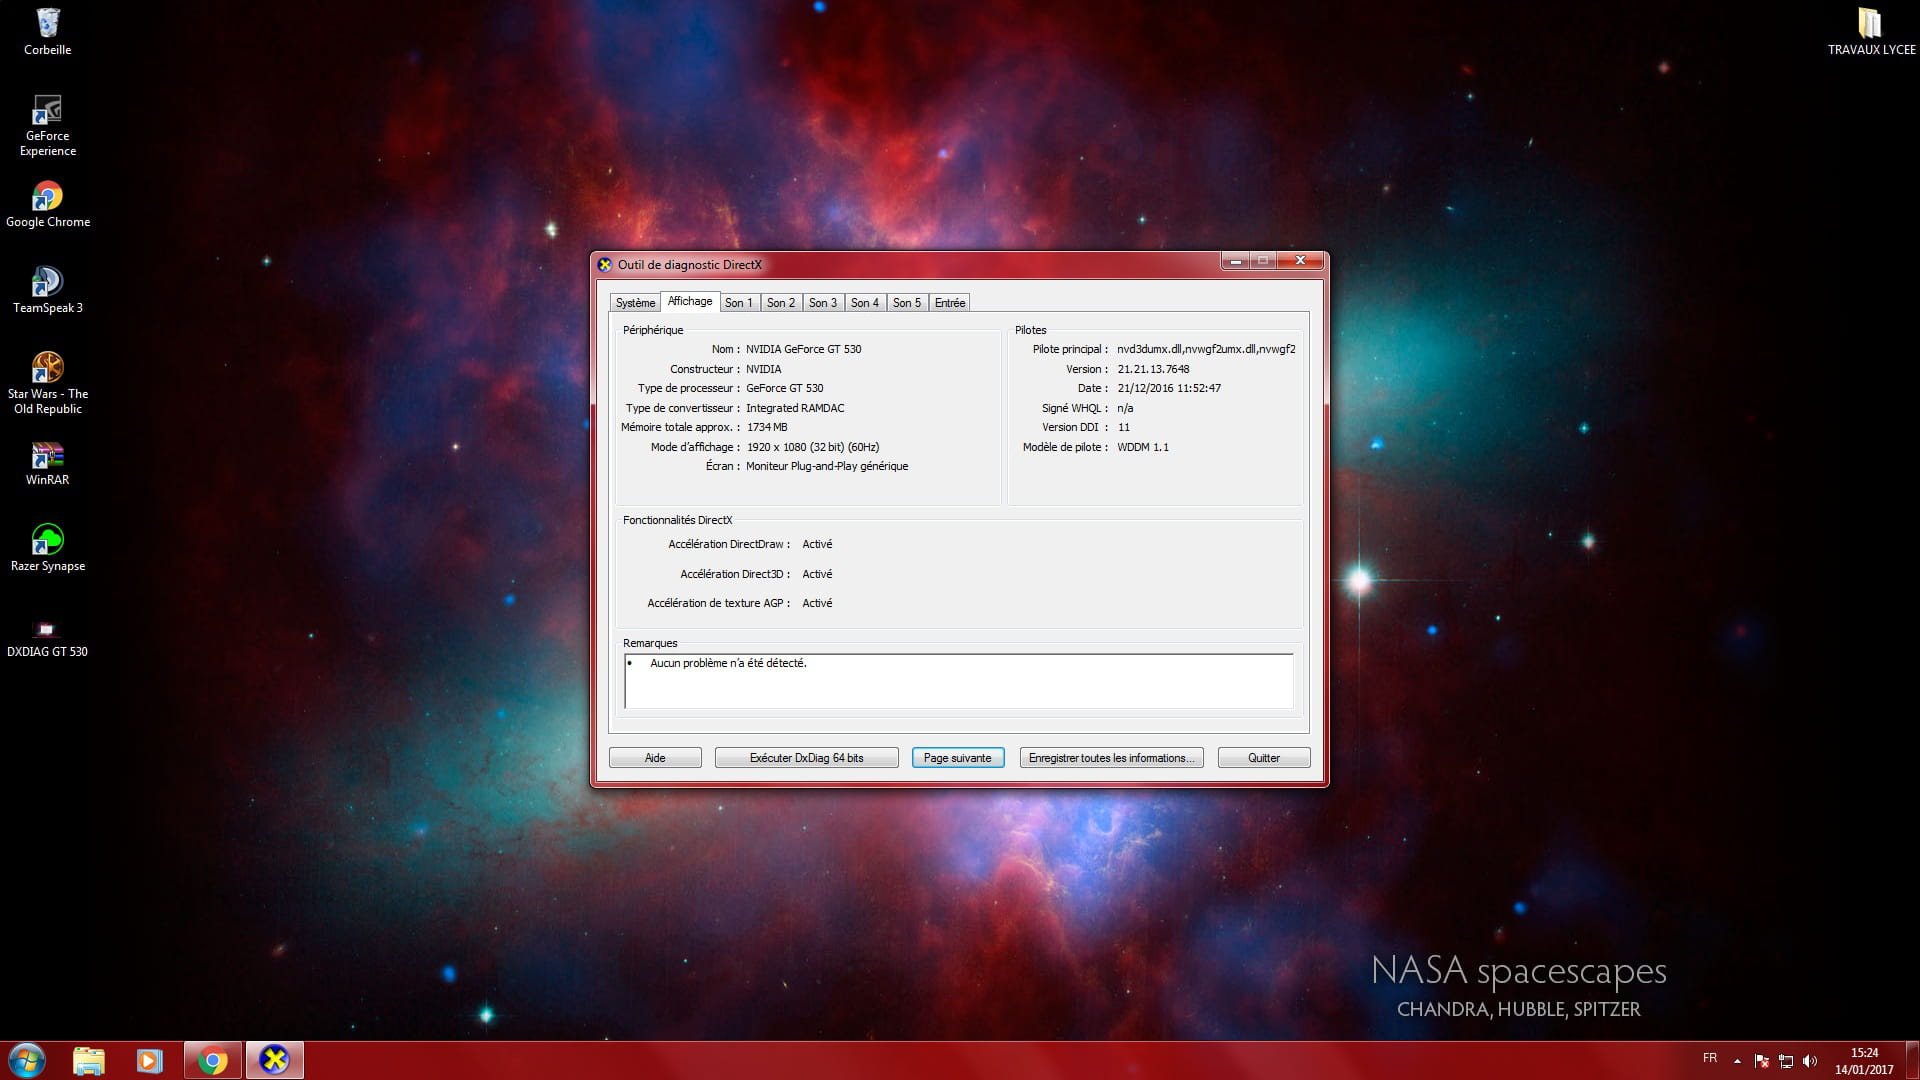Open the network tray icon

click(x=1786, y=1061)
